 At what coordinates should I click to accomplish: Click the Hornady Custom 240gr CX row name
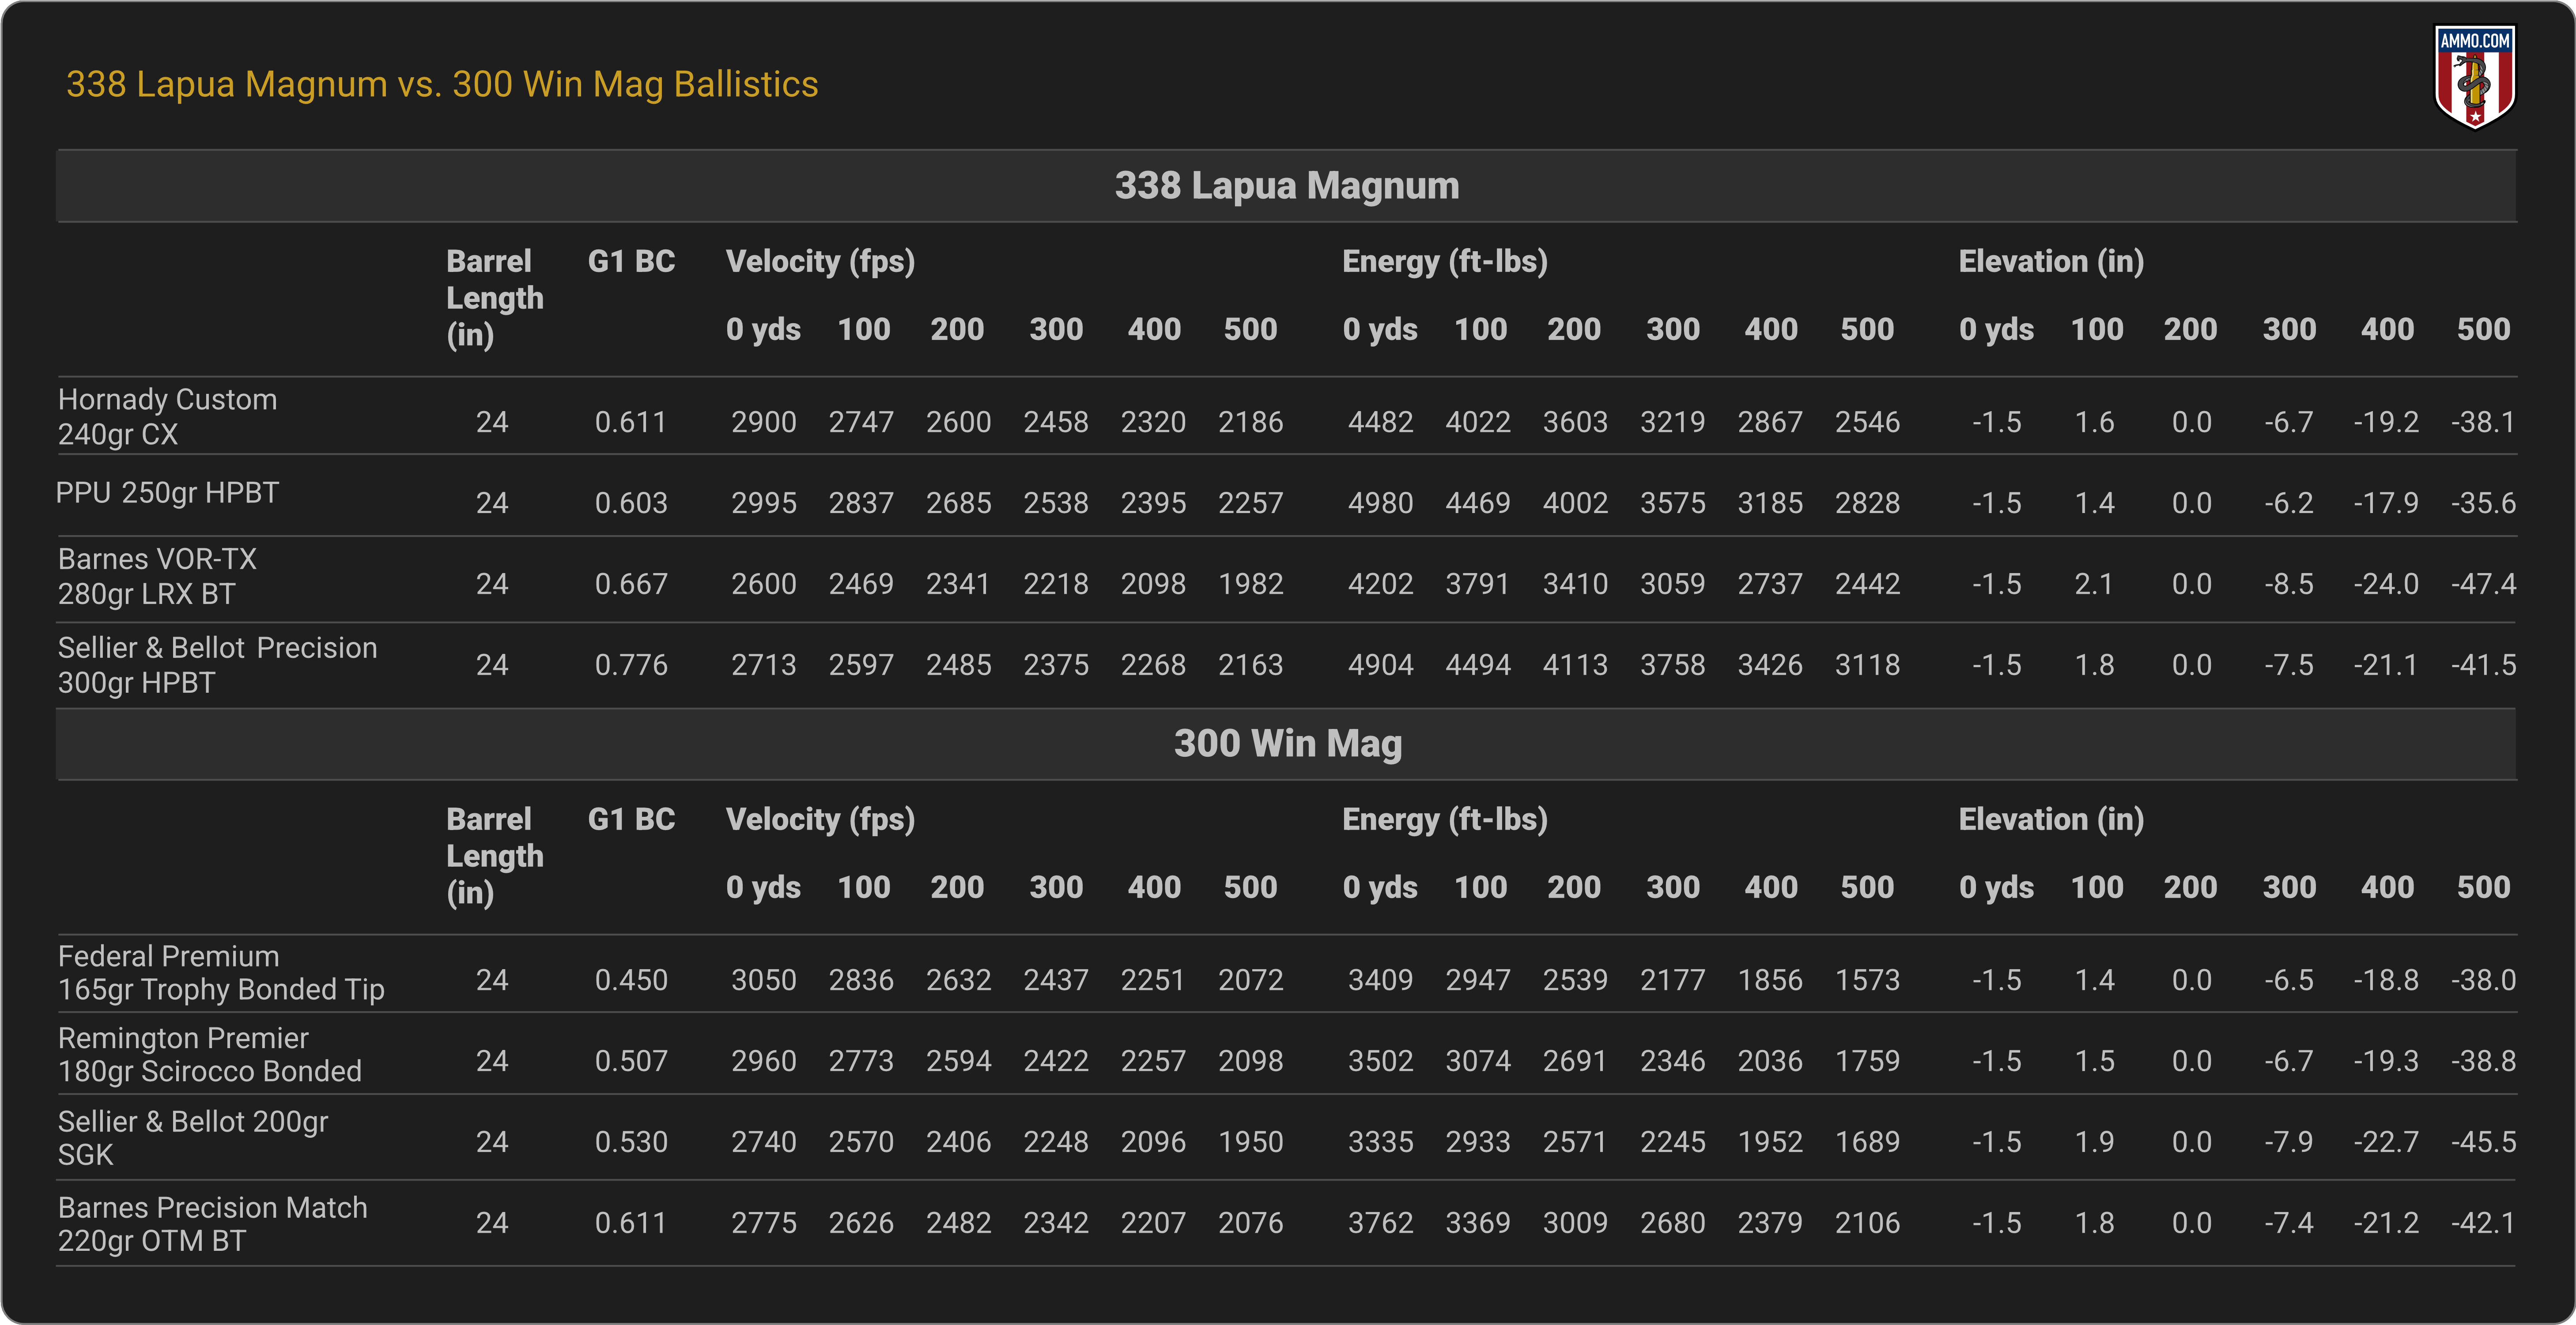167,417
